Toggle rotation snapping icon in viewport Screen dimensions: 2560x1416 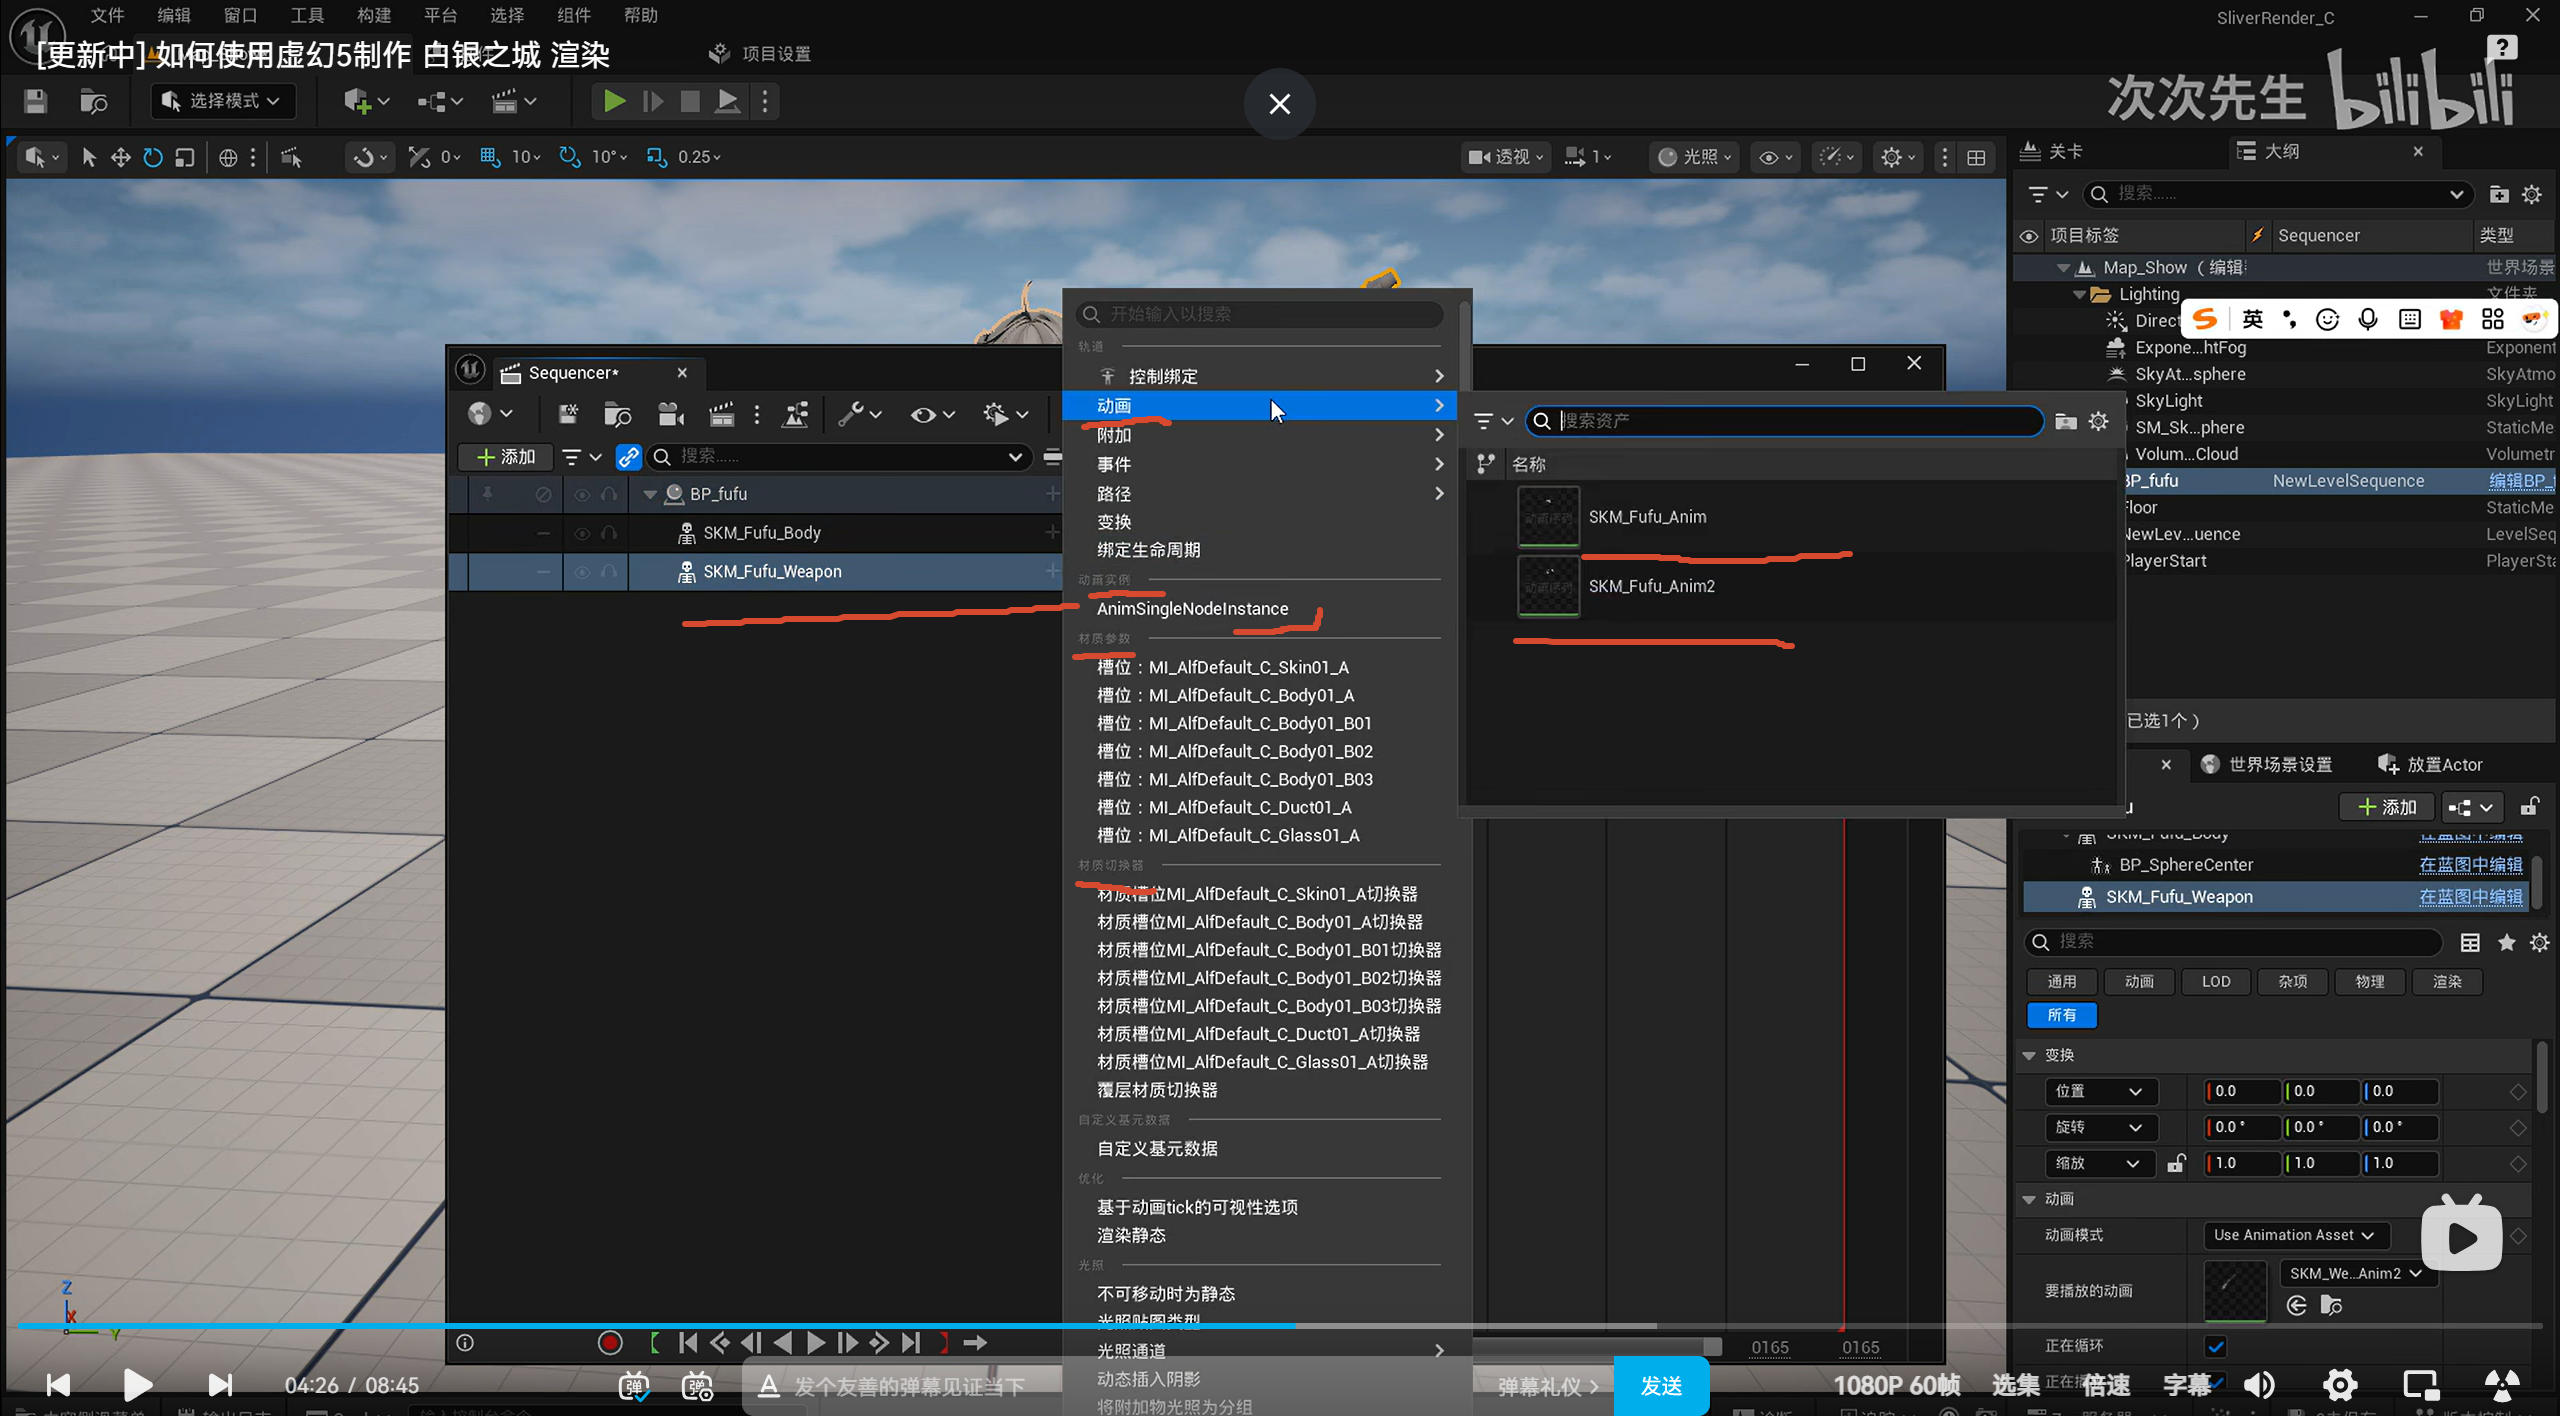point(569,157)
